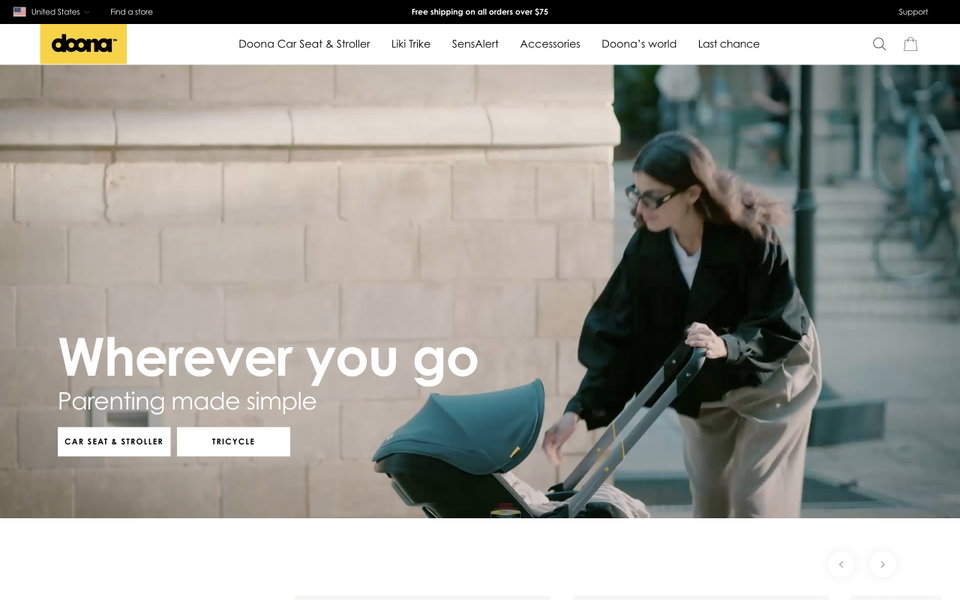
Task: Go to next carousel slide arrow
Action: click(882, 564)
